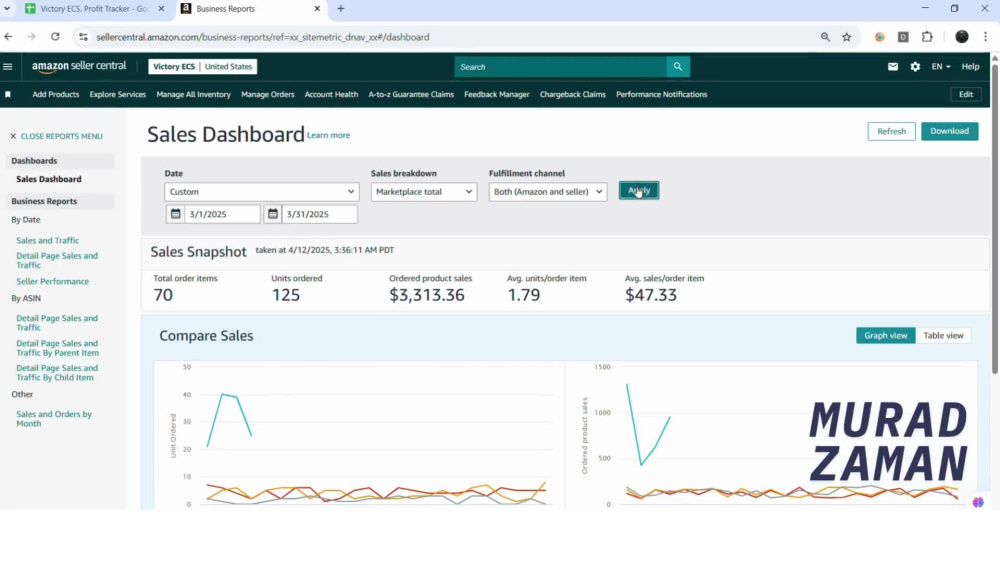Open the Fulfillment channel dropdown
The image size is (1000, 563).
[548, 192]
